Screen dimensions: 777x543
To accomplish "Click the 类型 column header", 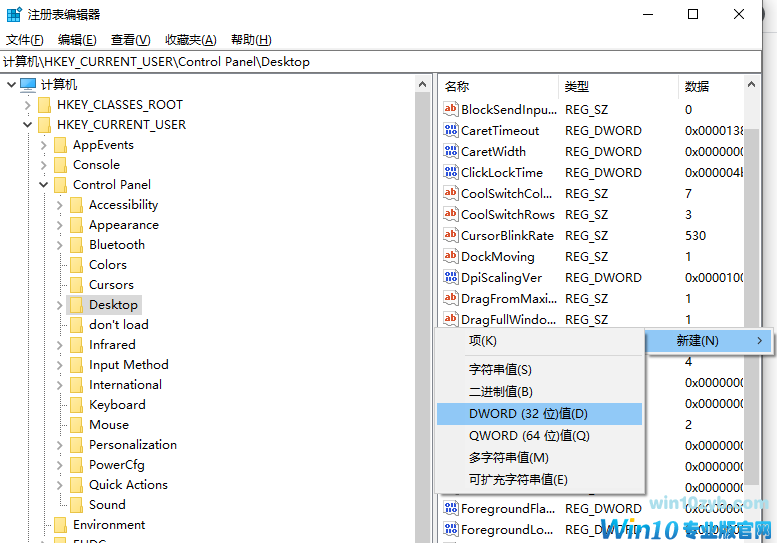I will (577, 87).
